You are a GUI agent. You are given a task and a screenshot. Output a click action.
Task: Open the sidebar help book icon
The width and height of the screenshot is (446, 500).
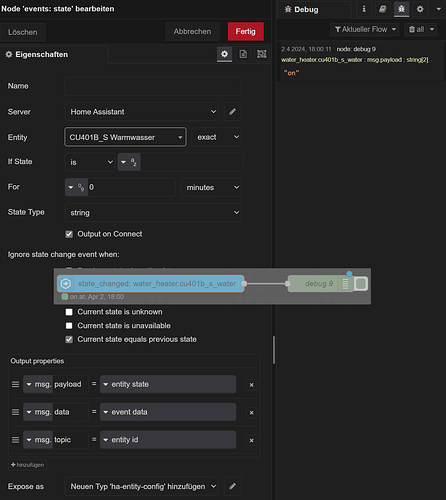click(383, 9)
